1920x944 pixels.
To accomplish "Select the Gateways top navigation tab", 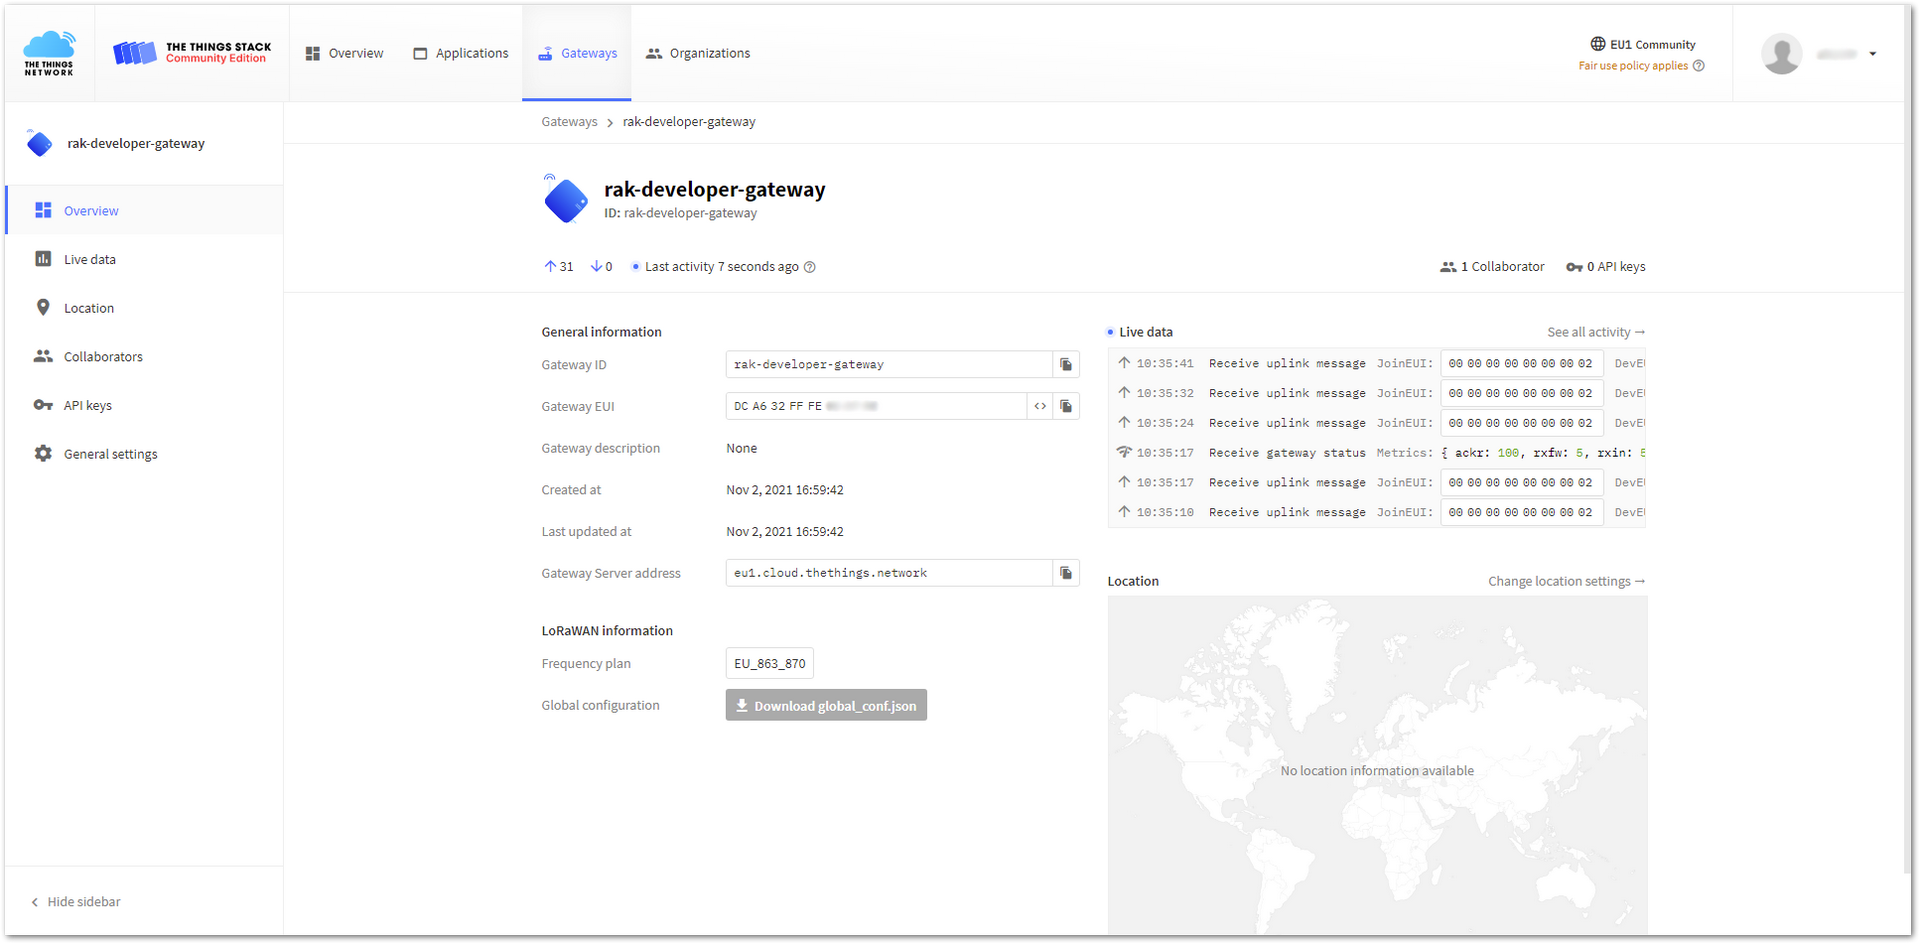I will pos(577,53).
